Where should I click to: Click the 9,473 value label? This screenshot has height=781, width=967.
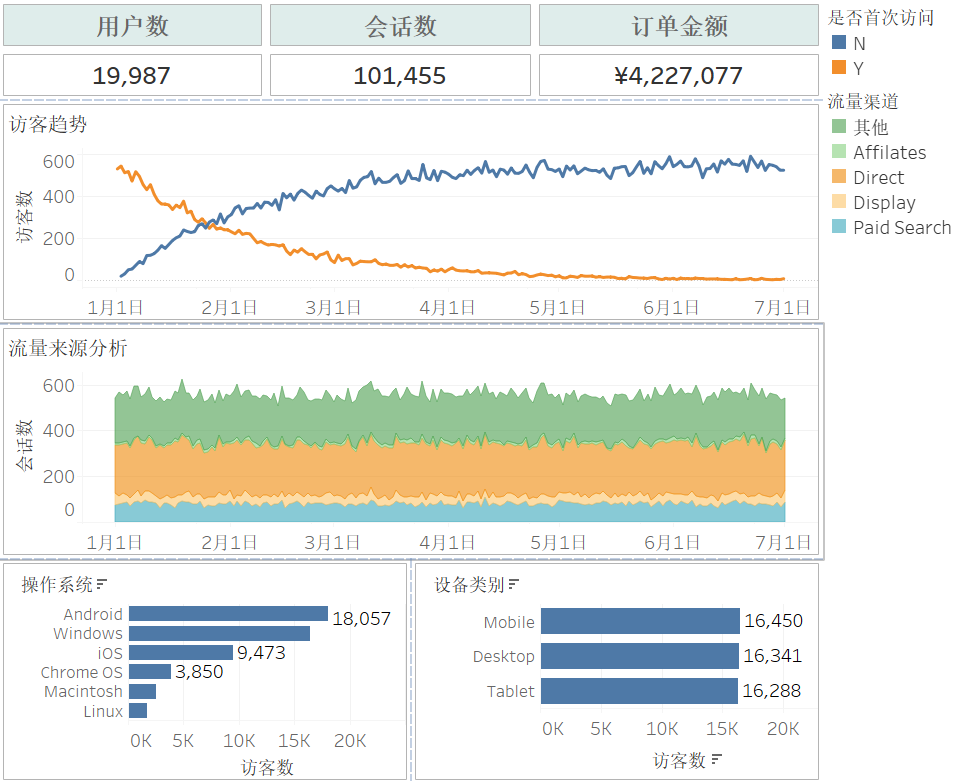(x=261, y=653)
